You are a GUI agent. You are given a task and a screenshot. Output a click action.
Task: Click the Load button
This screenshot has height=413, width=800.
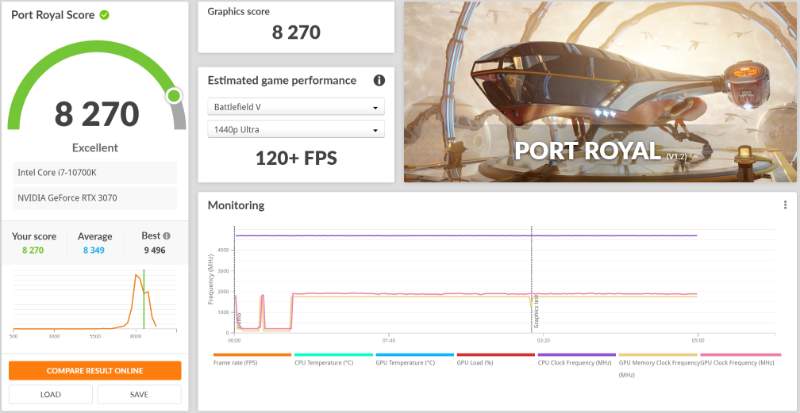point(51,394)
